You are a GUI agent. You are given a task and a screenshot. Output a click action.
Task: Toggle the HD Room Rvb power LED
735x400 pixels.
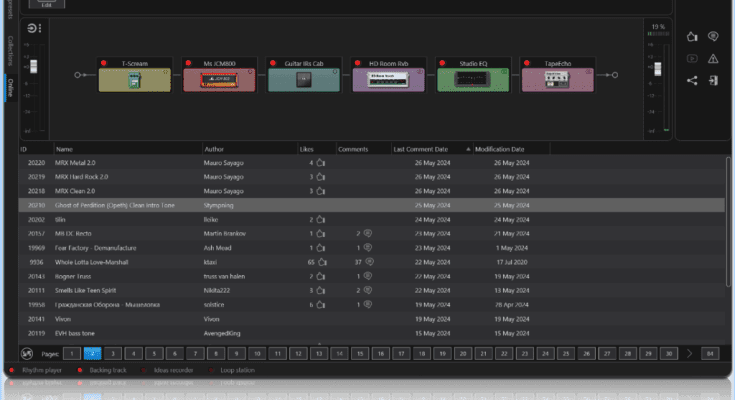pyautogui.click(x=356, y=63)
